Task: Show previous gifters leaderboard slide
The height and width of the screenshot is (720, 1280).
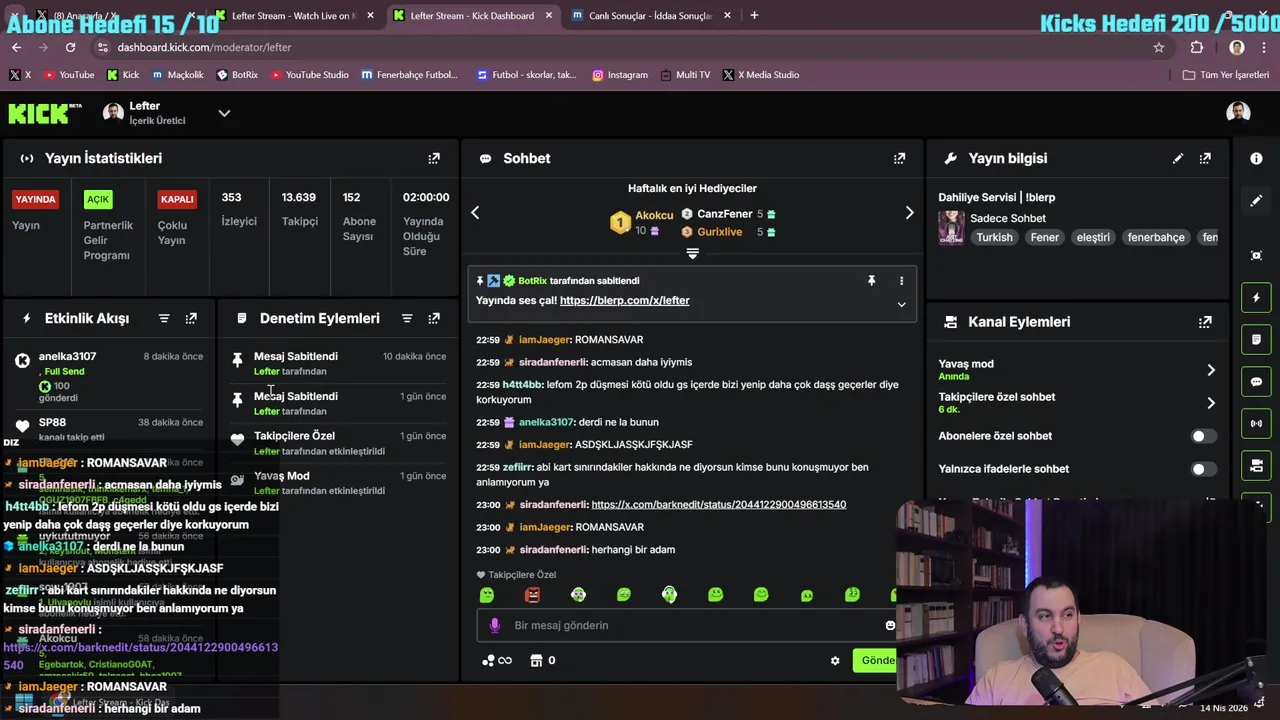Action: [x=475, y=212]
